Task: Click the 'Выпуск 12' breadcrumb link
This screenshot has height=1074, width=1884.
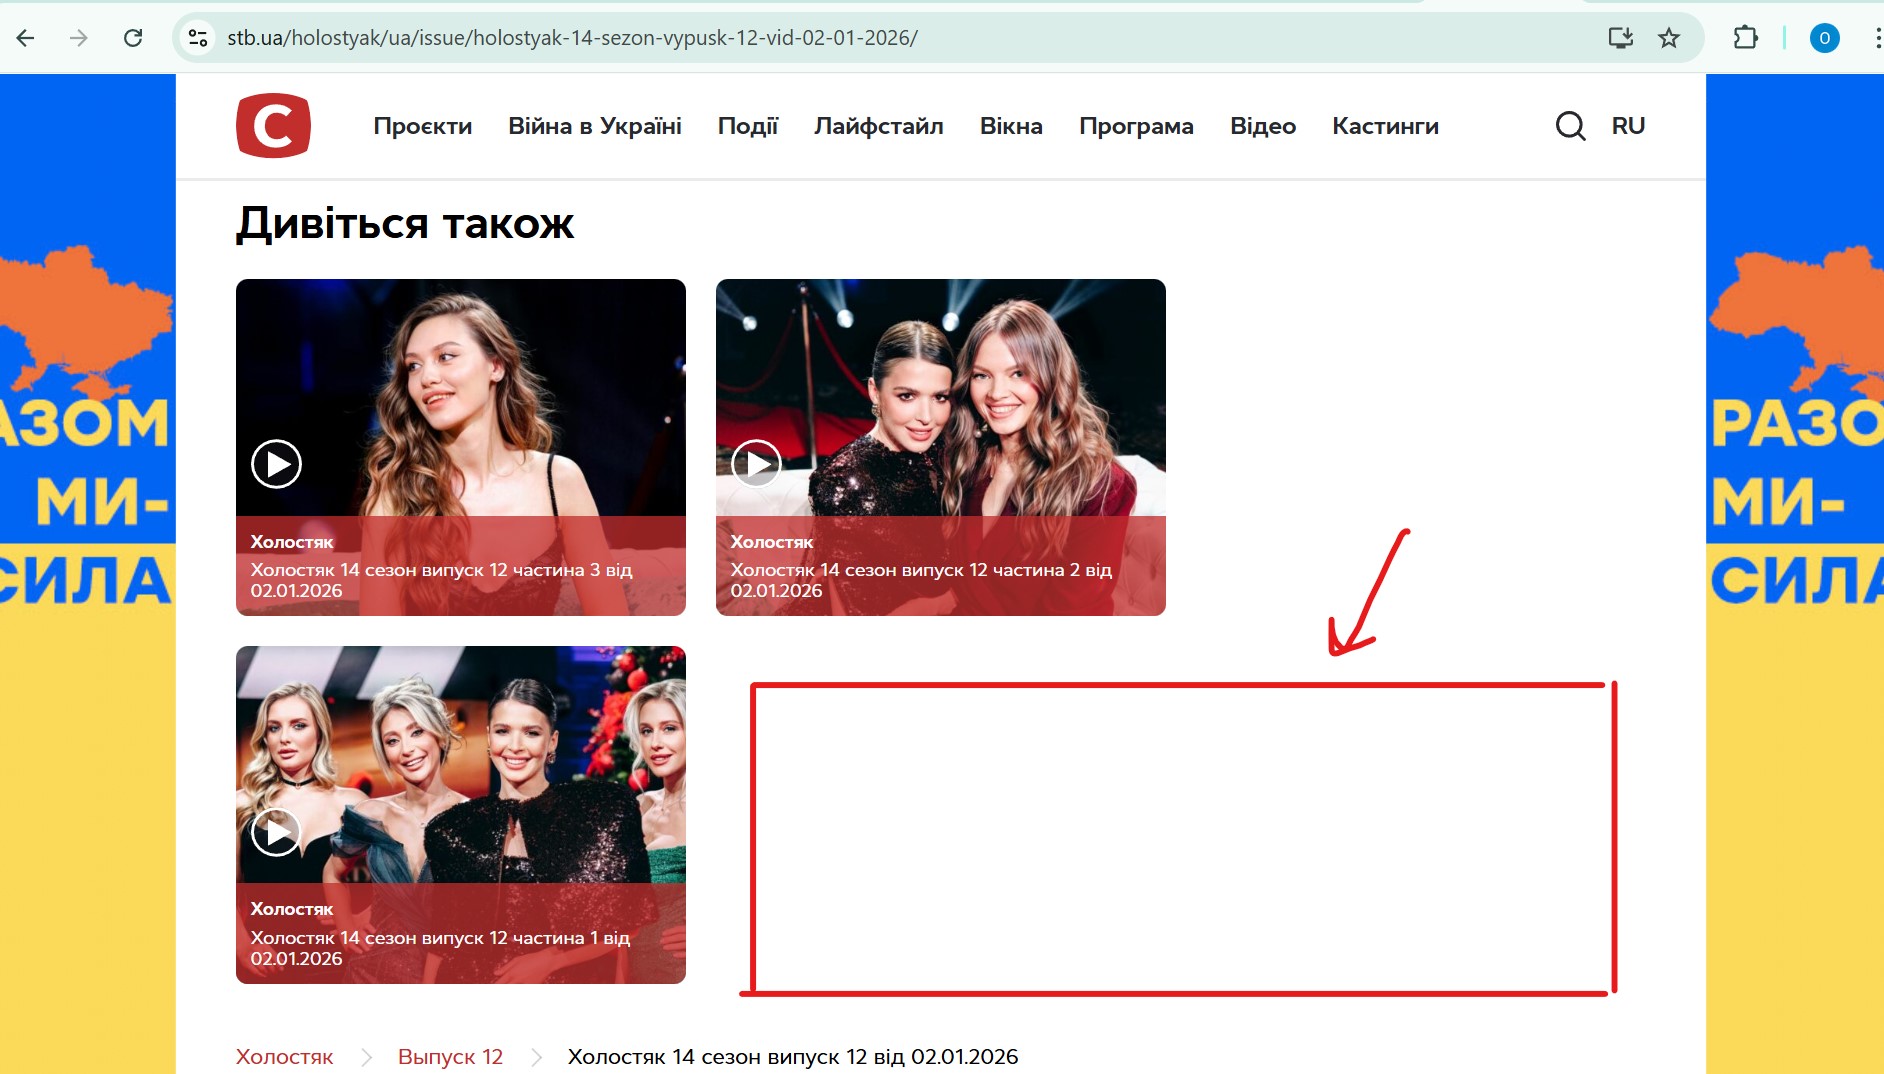Action: [450, 1057]
